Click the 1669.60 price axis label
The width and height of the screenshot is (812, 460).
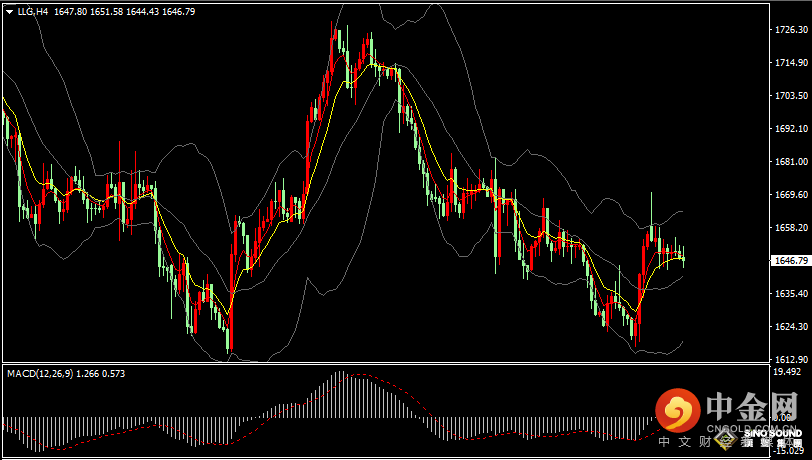[791, 194]
